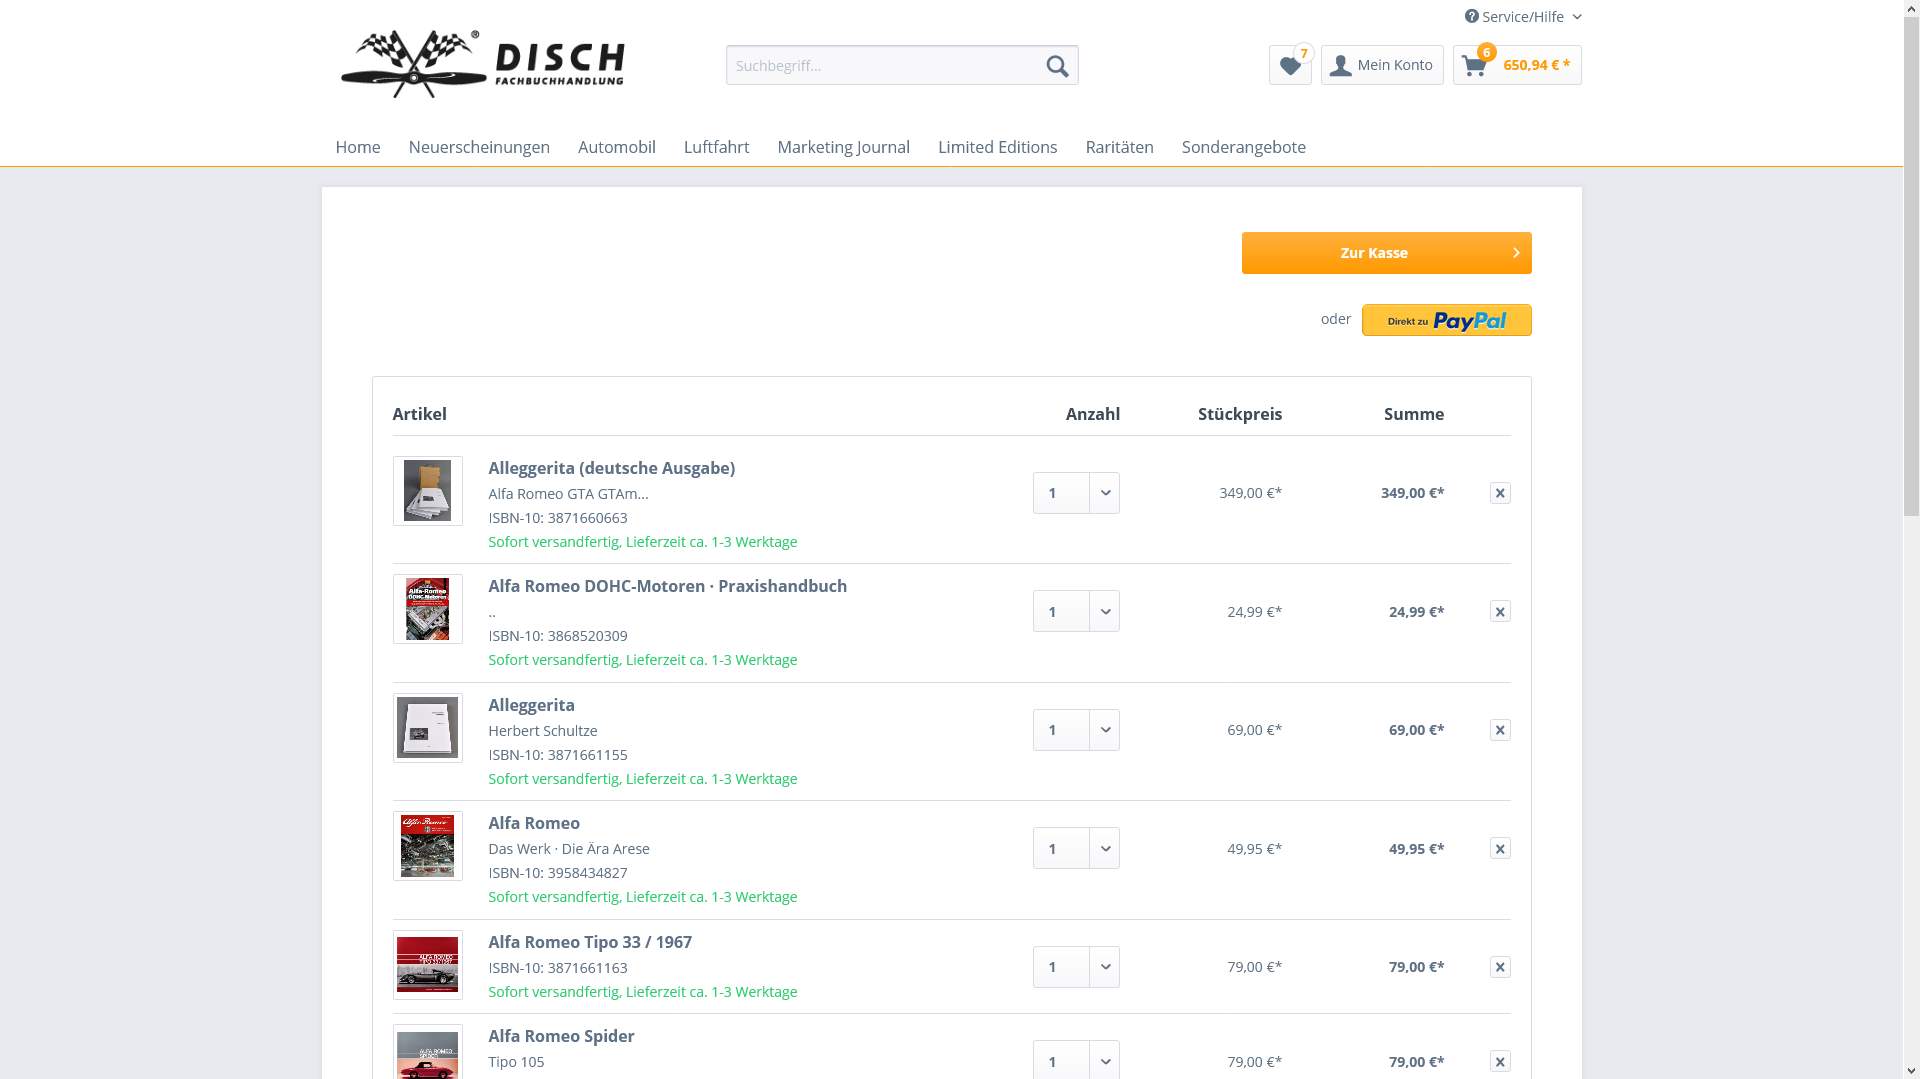Open the Limited Editions category
Viewport: 1920px width, 1079px height.
pos(997,147)
